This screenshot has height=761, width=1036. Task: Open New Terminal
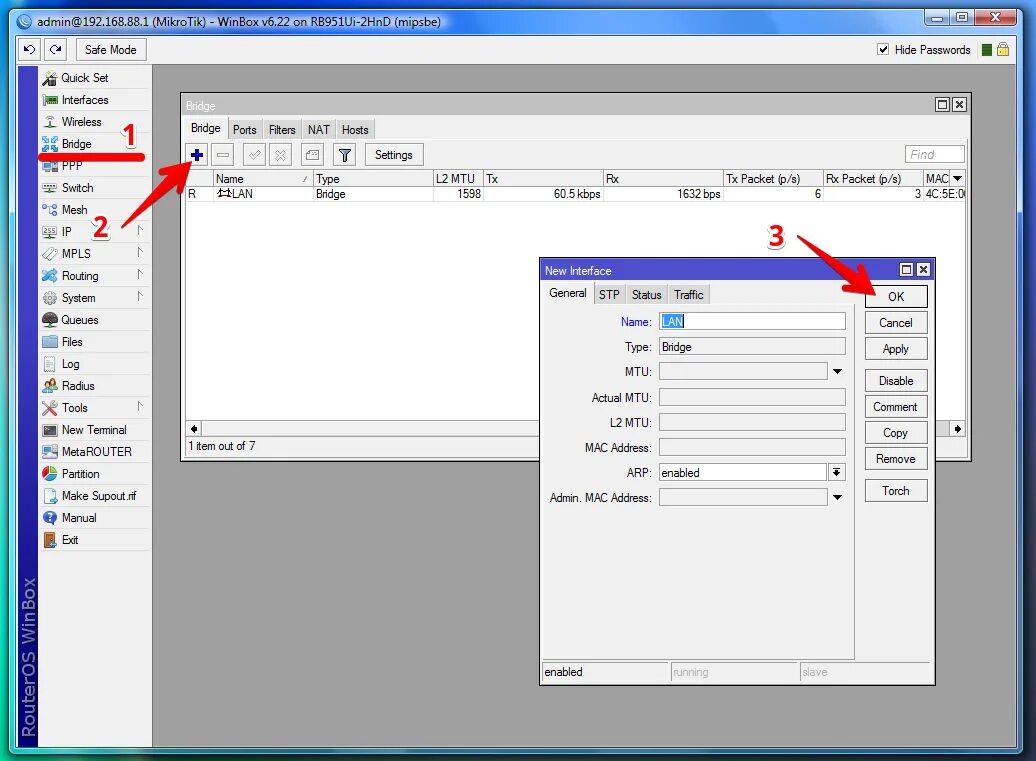pos(94,430)
